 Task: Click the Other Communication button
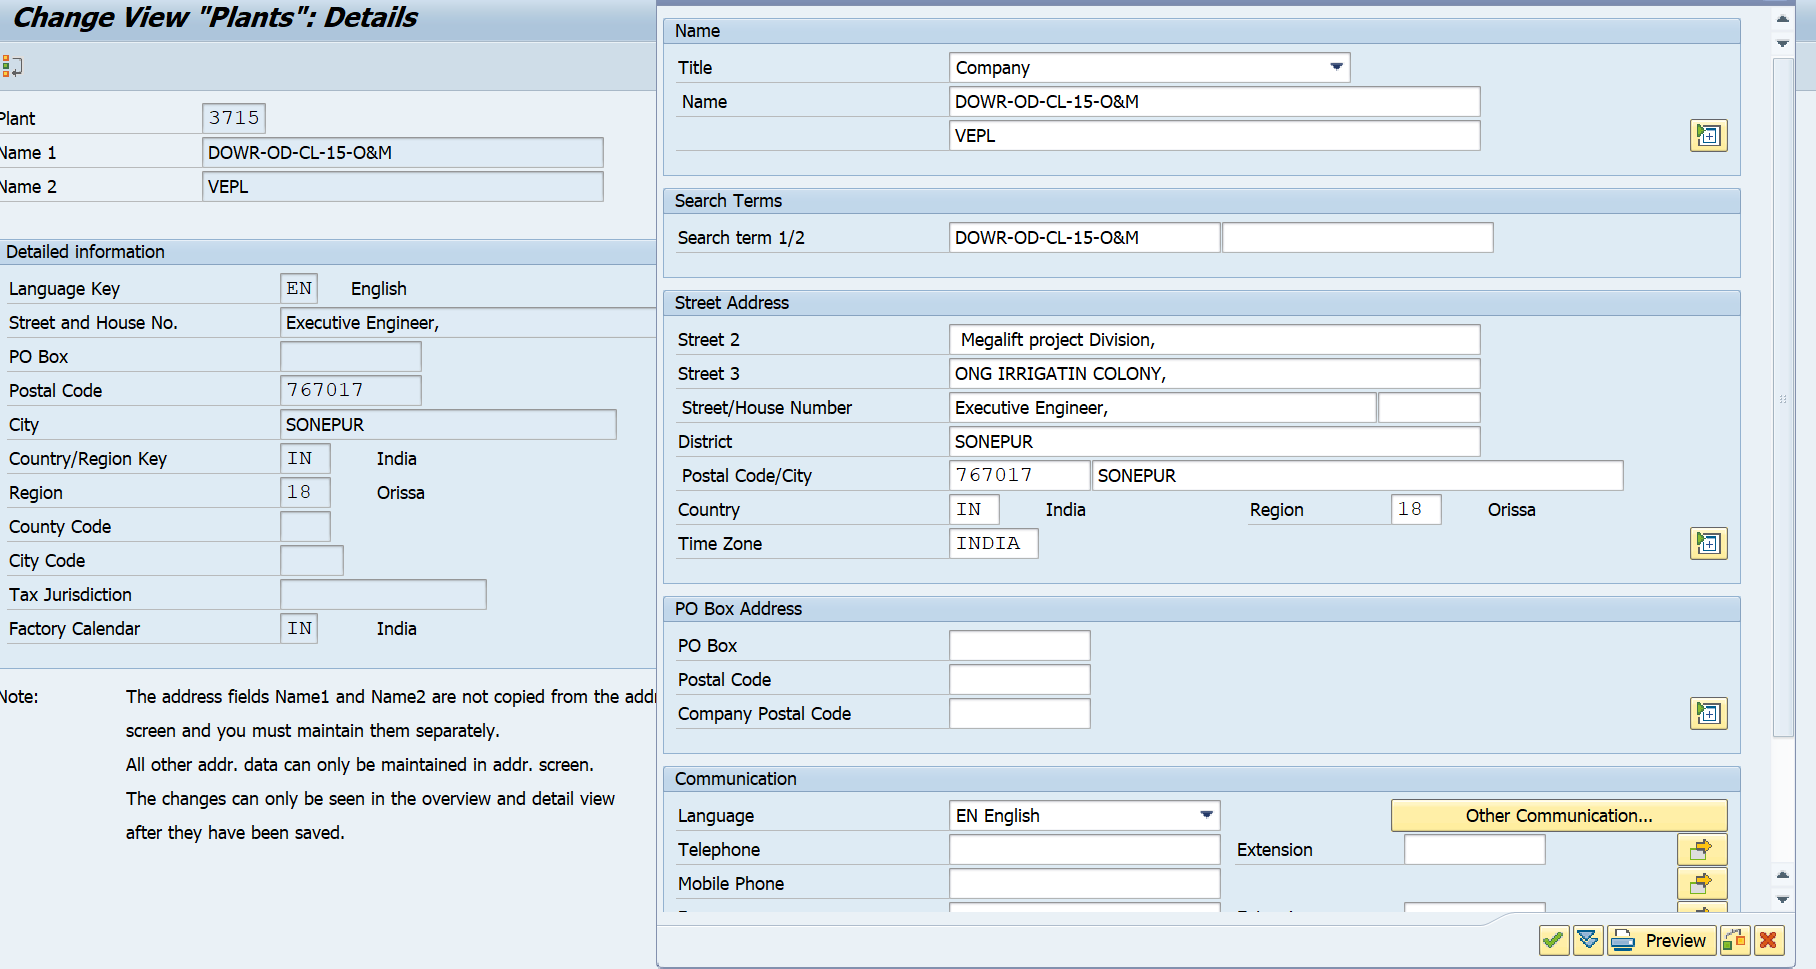[1558, 816]
